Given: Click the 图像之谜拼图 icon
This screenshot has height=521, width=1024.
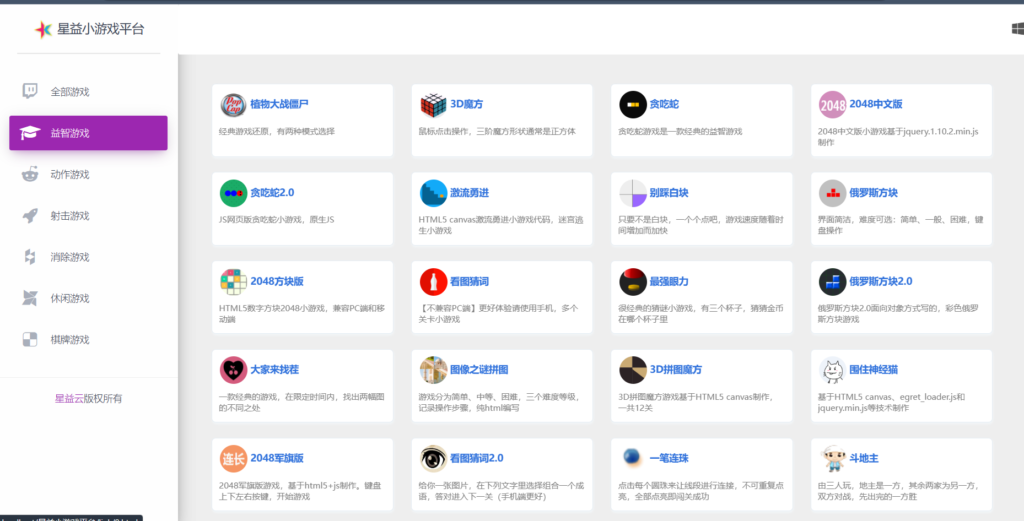Looking at the screenshot, I should (433, 370).
